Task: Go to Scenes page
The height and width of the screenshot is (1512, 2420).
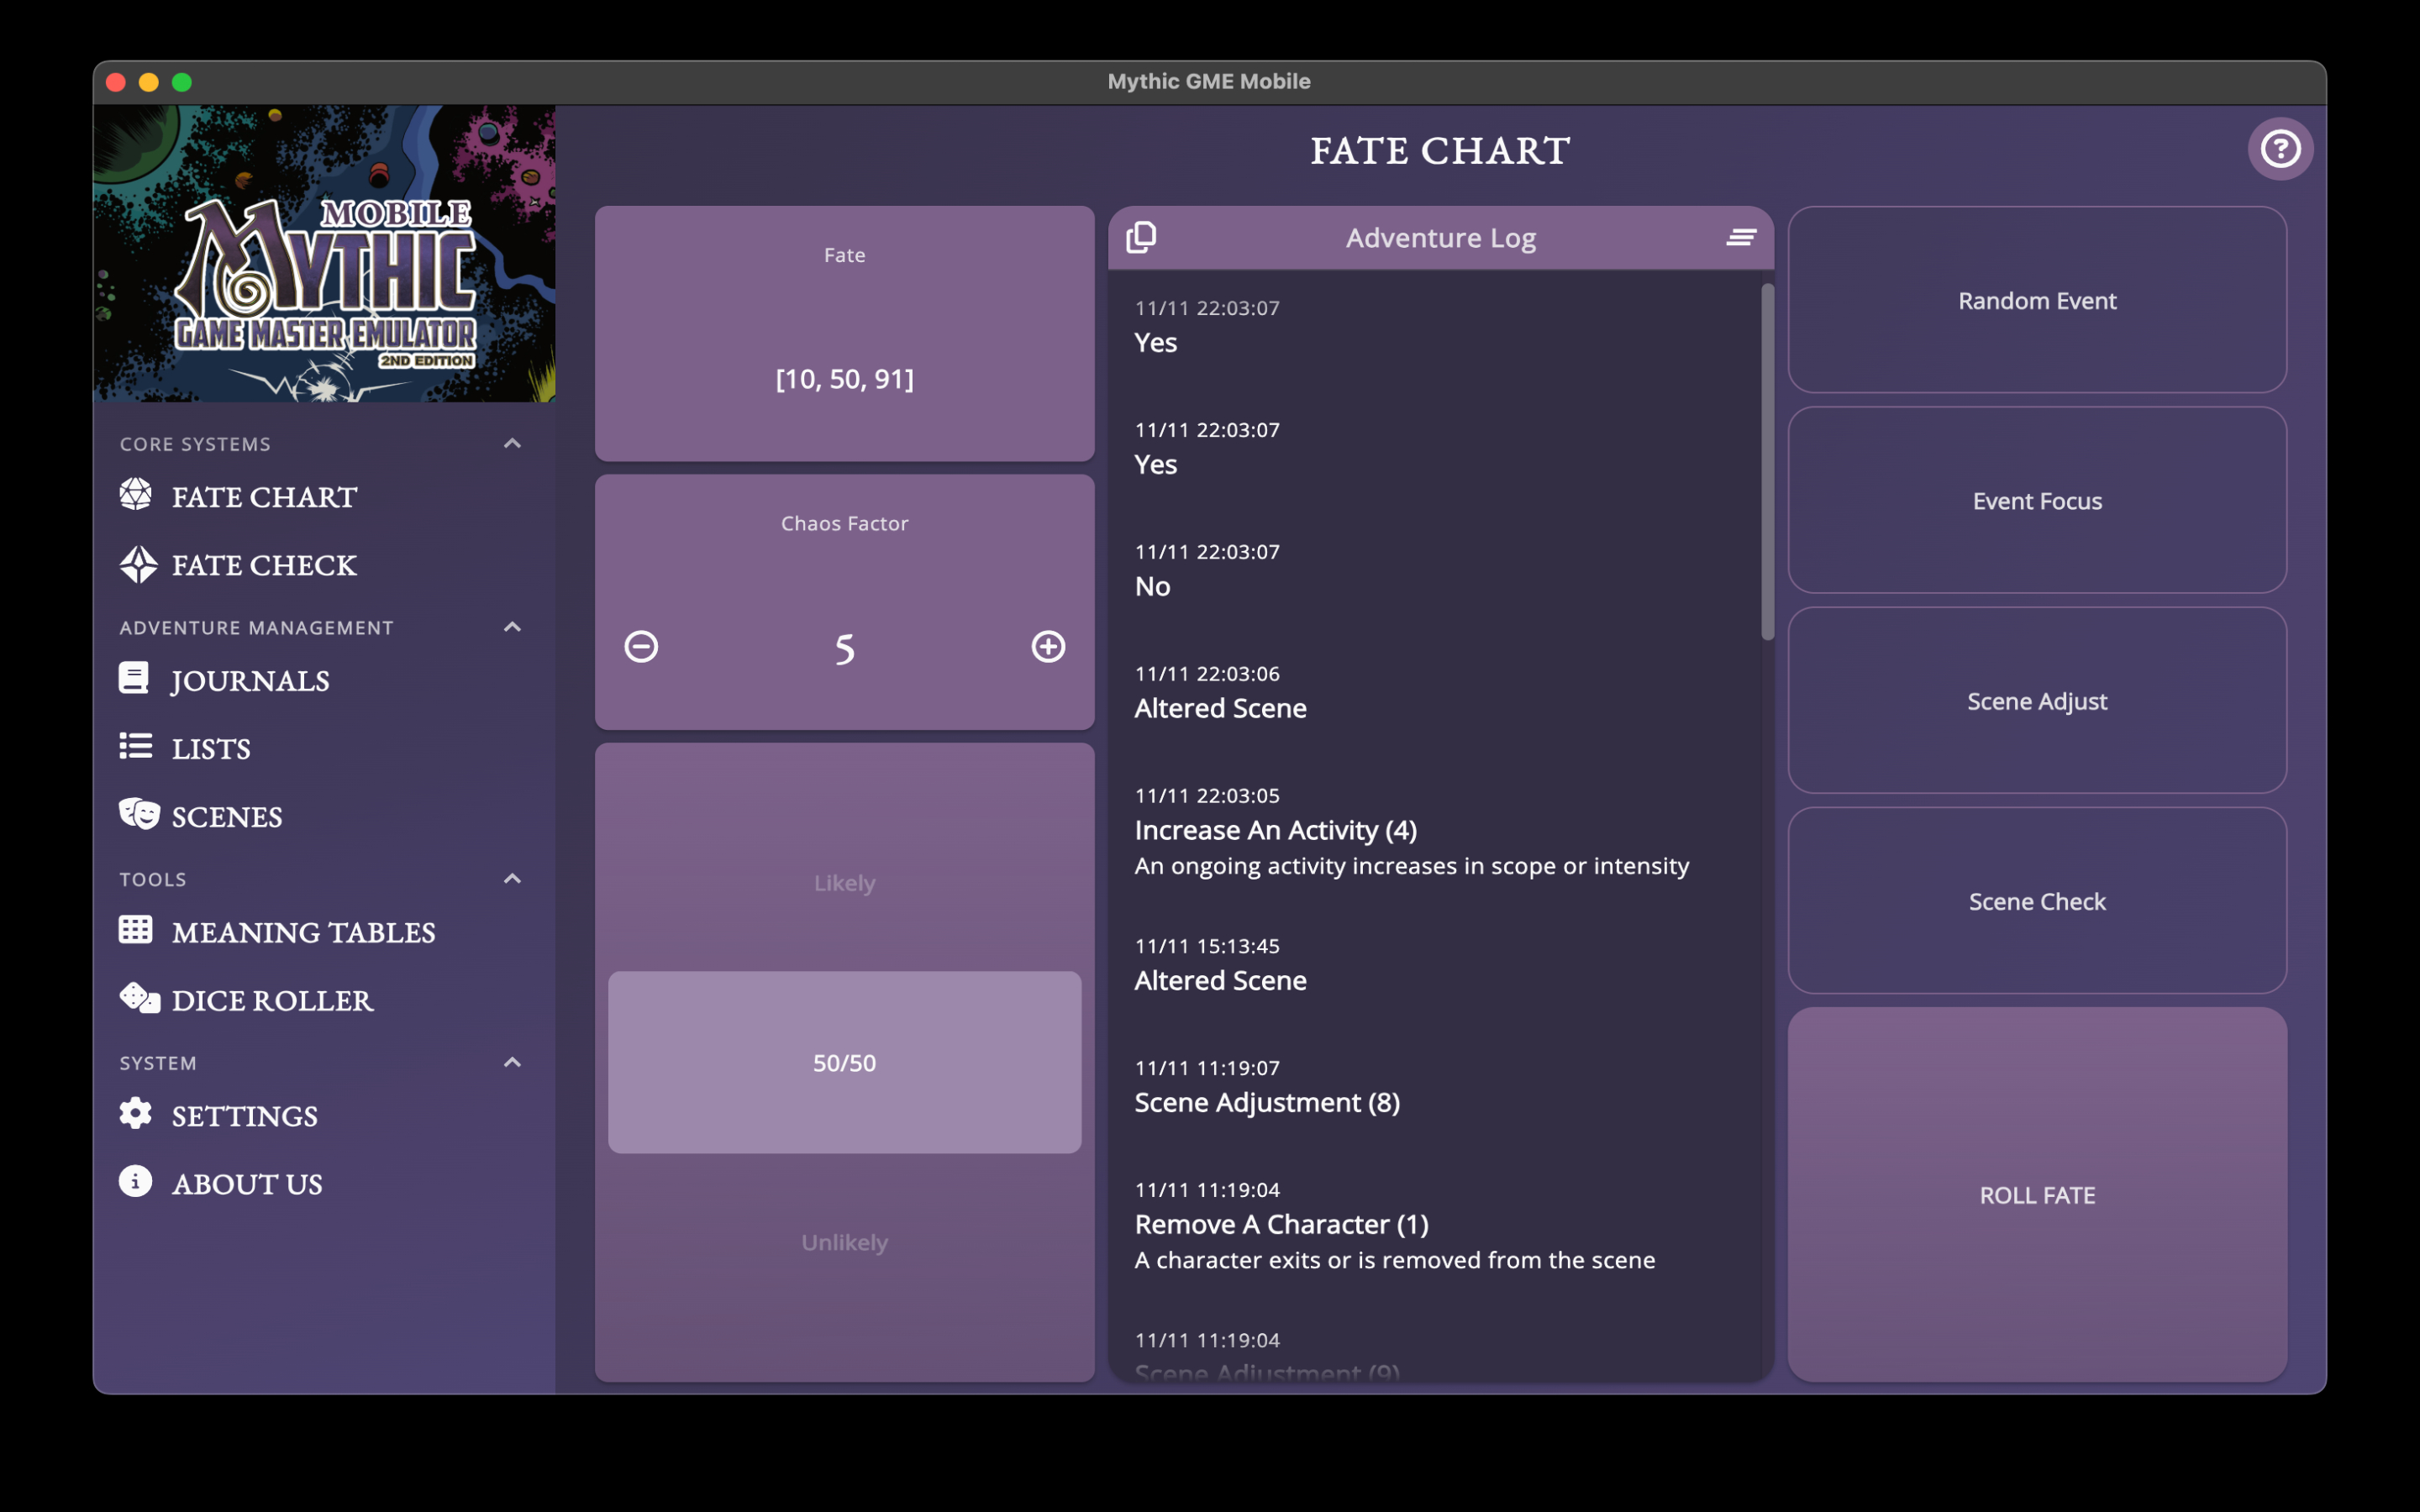Action: (x=226, y=816)
